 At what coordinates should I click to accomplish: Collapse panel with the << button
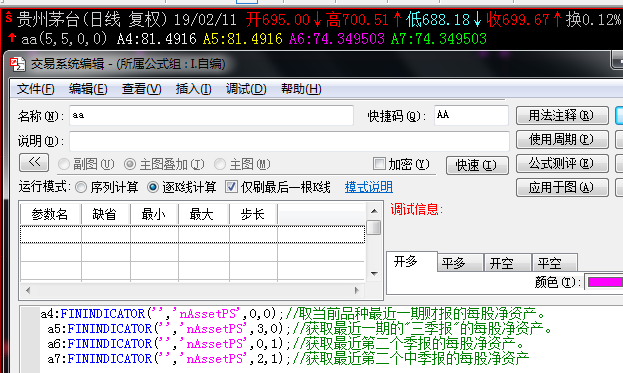(34, 162)
